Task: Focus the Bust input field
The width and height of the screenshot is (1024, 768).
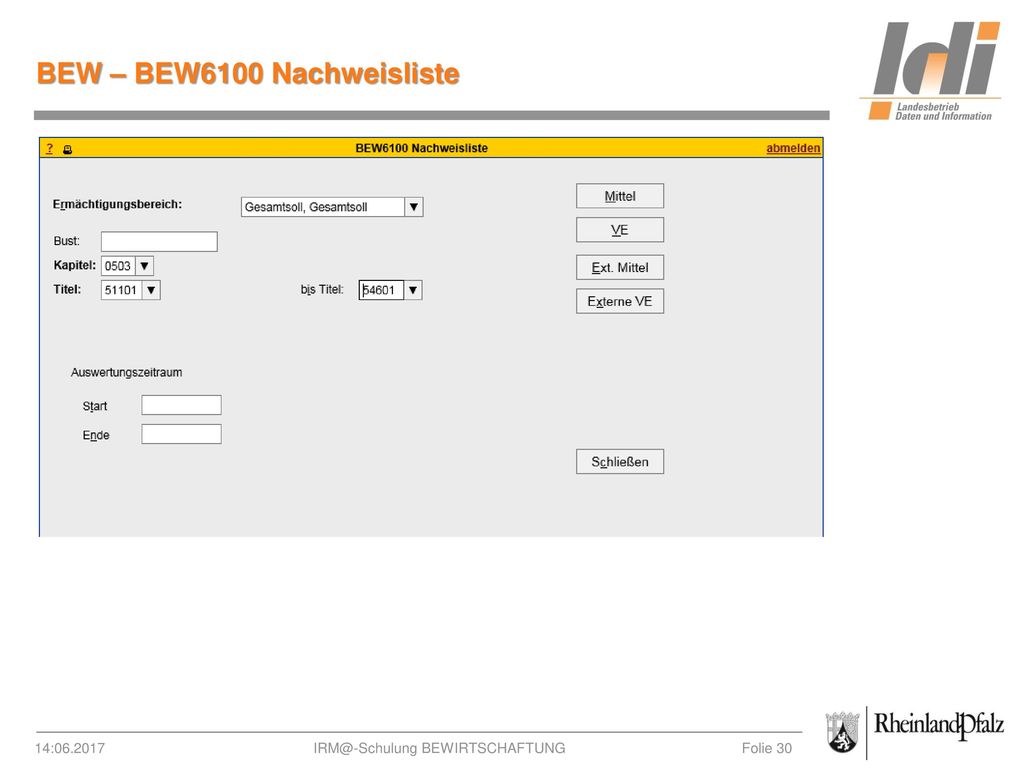Action: click(159, 241)
